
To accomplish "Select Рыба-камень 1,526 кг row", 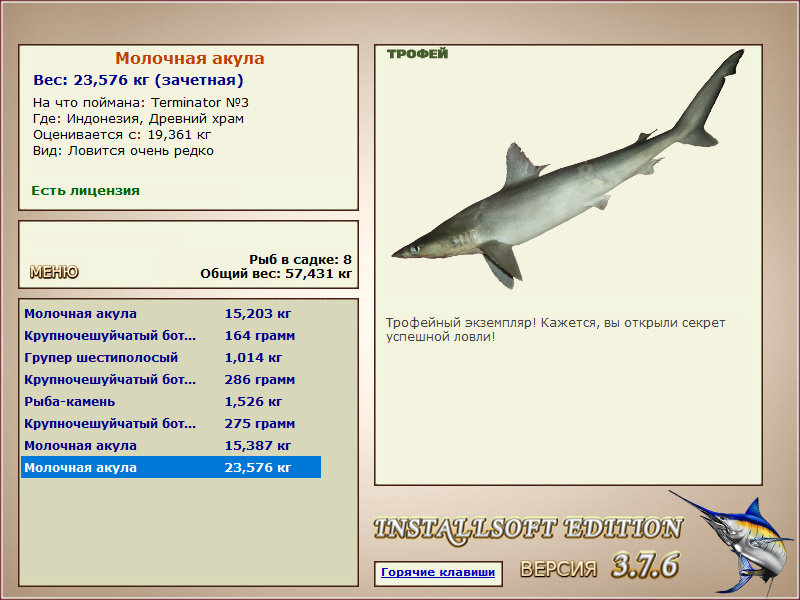I will (x=171, y=401).
